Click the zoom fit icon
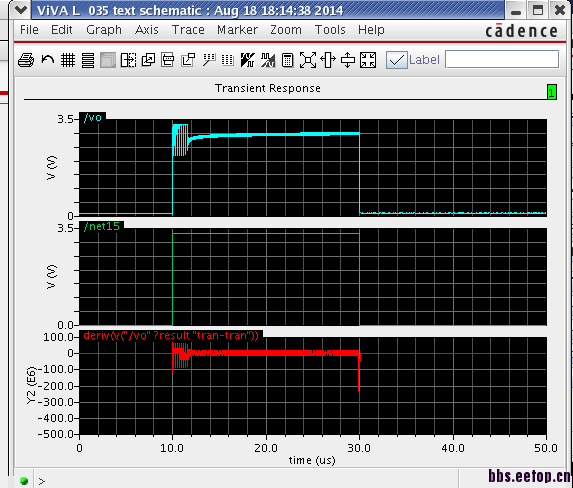The width and height of the screenshot is (573, 488). point(308,60)
